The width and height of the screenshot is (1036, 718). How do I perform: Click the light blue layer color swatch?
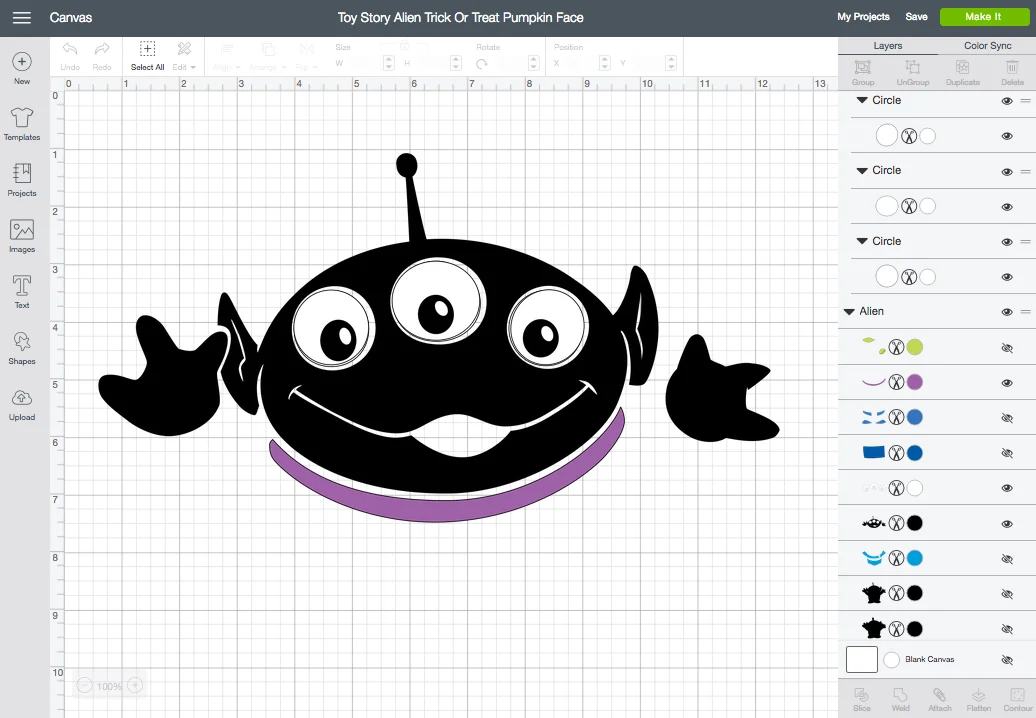click(914, 559)
